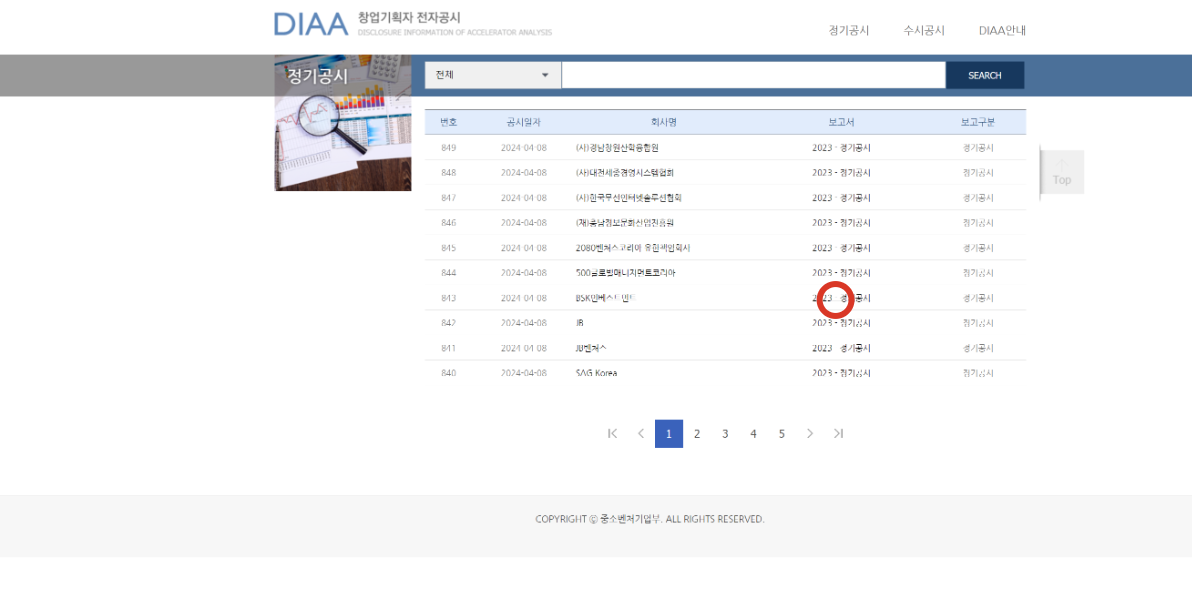Click the BSK인베스트먼트 company name
This screenshot has height=600, width=1192.
pyautogui.click(x=606, y=297)
